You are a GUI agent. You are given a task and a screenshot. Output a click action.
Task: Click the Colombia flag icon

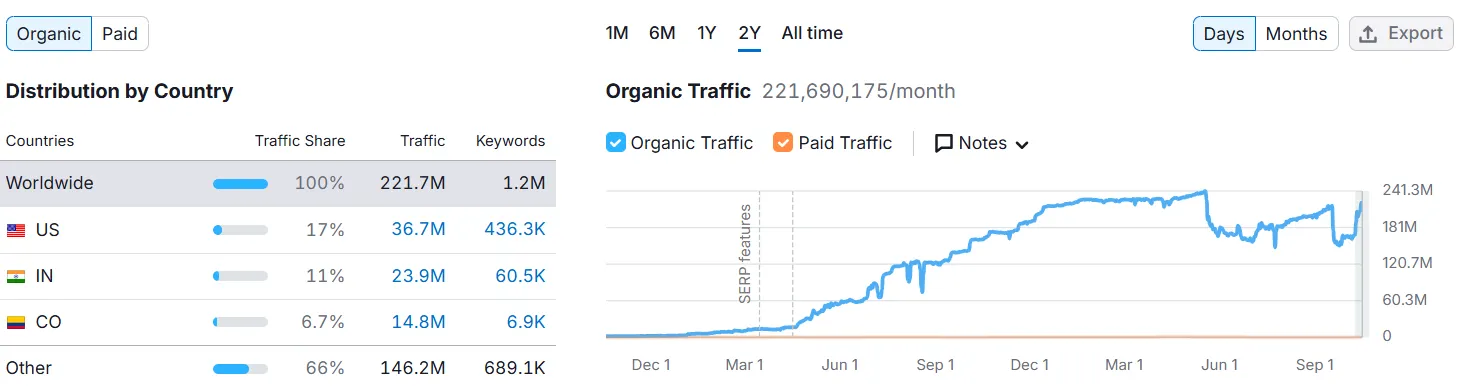point(16,322)
